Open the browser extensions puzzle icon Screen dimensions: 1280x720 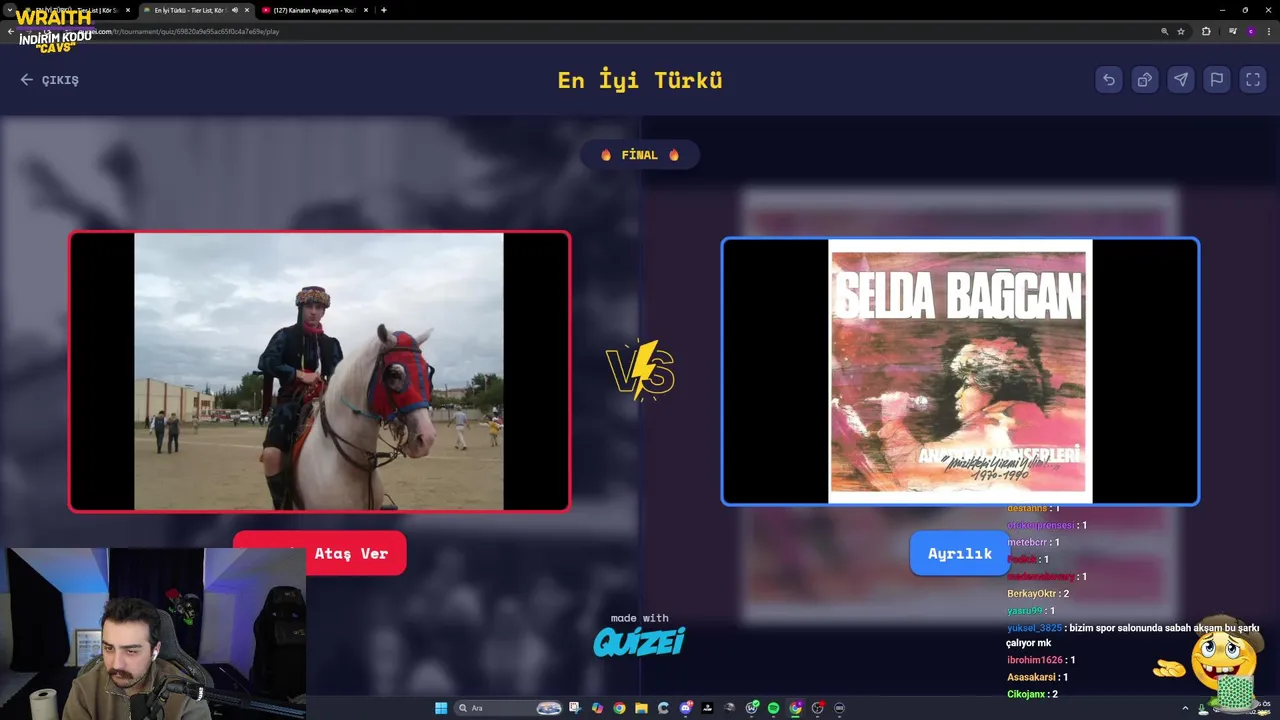(x=1206, y=31)
